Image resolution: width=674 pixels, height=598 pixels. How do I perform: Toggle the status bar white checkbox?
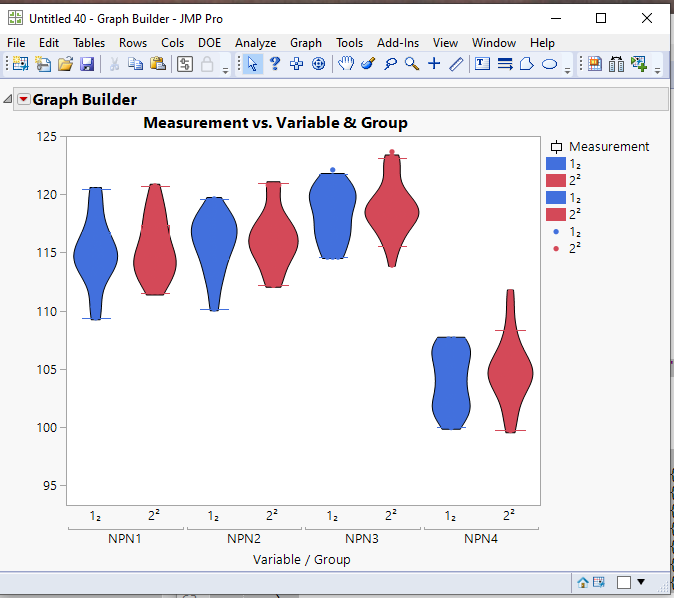pyautogui.click(x=624, y=582)
